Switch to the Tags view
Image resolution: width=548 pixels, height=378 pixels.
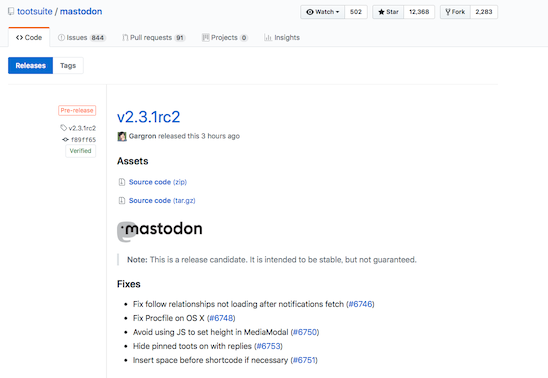68,66
